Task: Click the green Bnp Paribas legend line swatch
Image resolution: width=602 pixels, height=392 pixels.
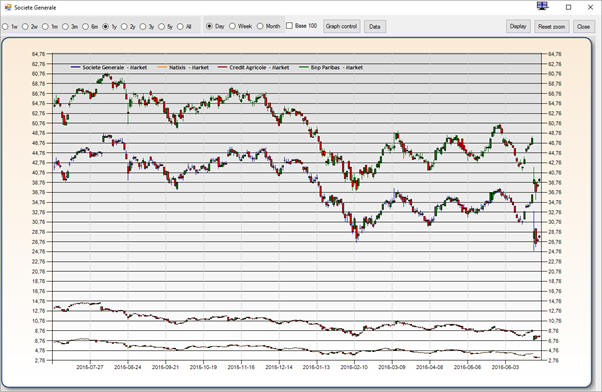Action: 304,68
